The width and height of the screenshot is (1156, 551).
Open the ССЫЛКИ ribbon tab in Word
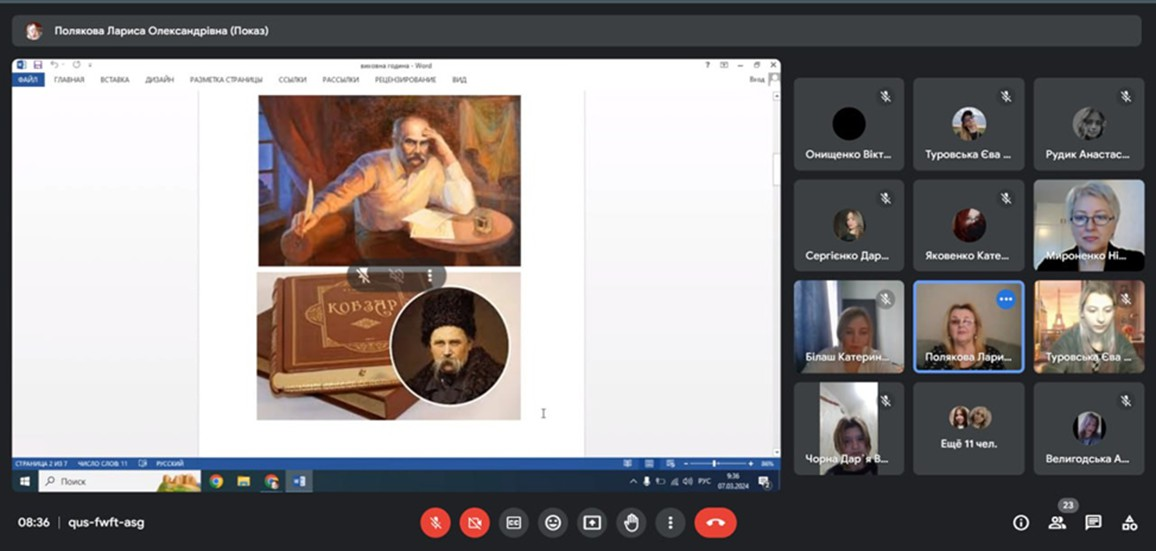293,80
